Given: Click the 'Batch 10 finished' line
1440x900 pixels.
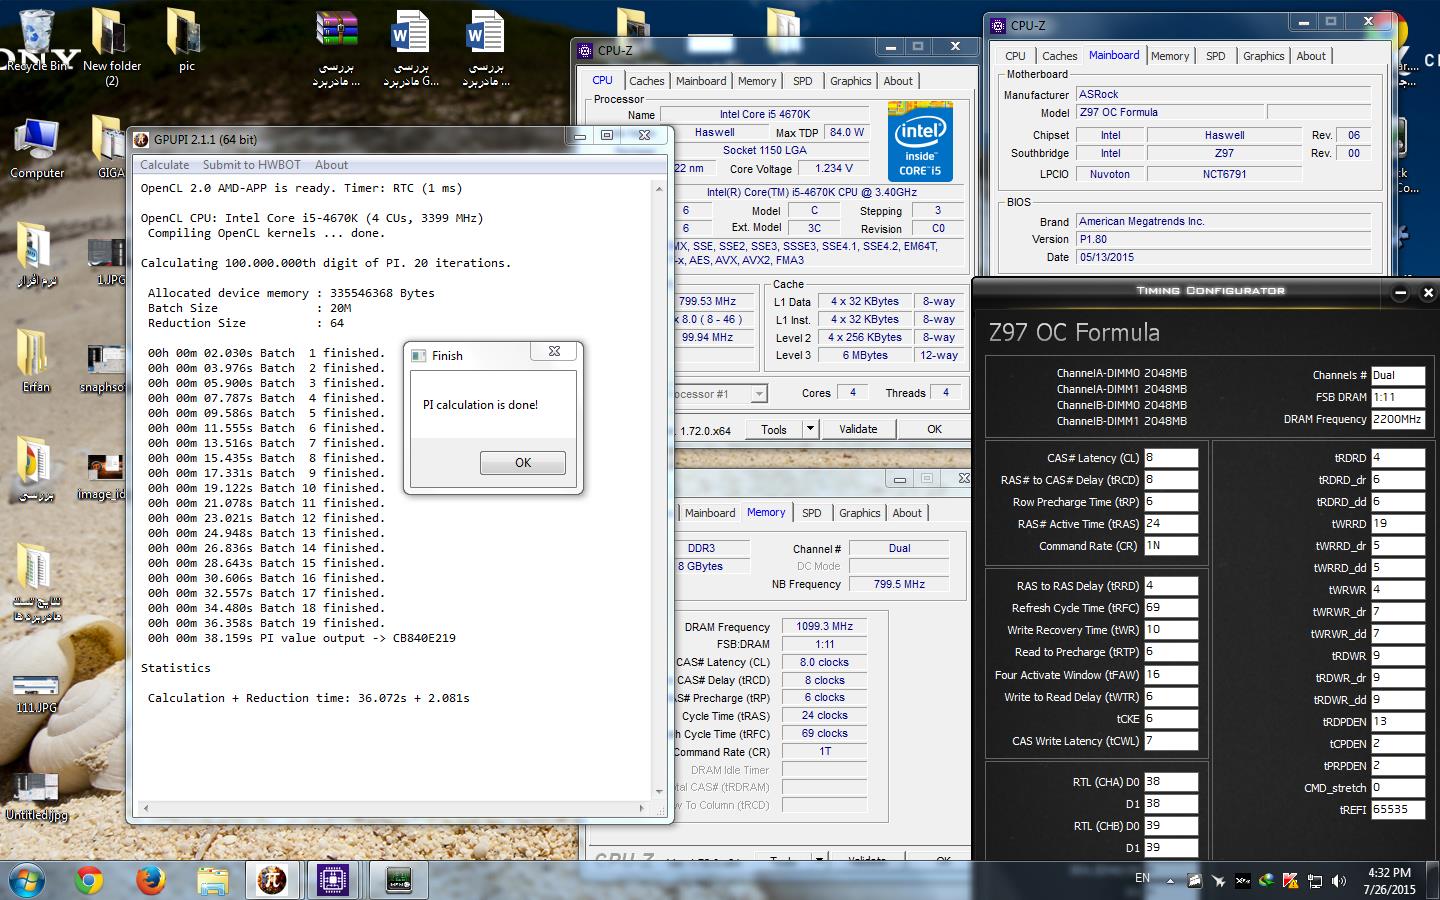Looking at the screenshot, I should [265, 488].
